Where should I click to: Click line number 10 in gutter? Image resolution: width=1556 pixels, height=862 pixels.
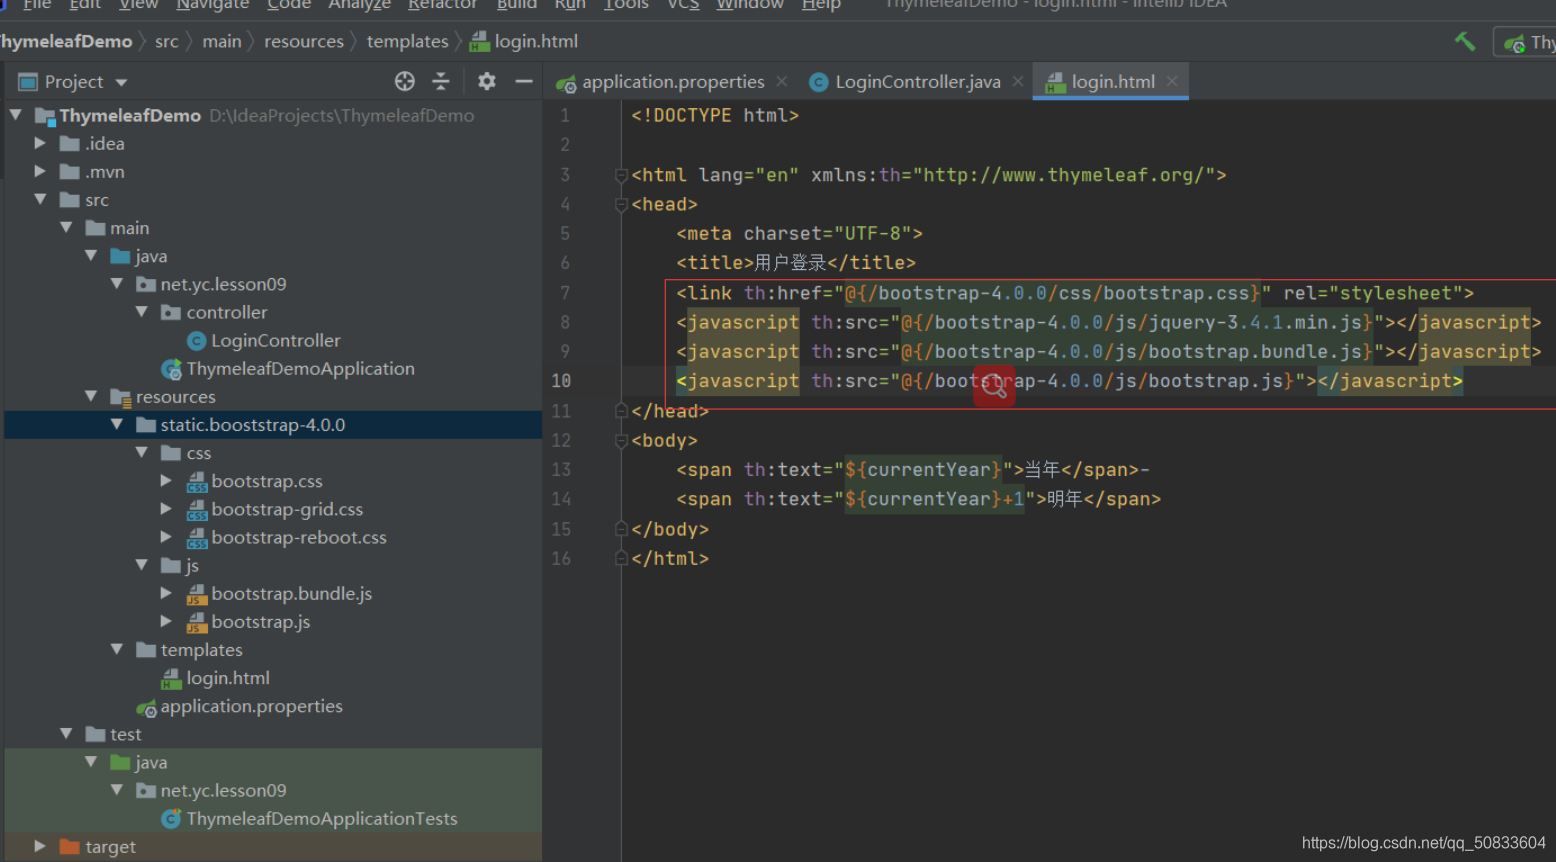click(561, 381)
